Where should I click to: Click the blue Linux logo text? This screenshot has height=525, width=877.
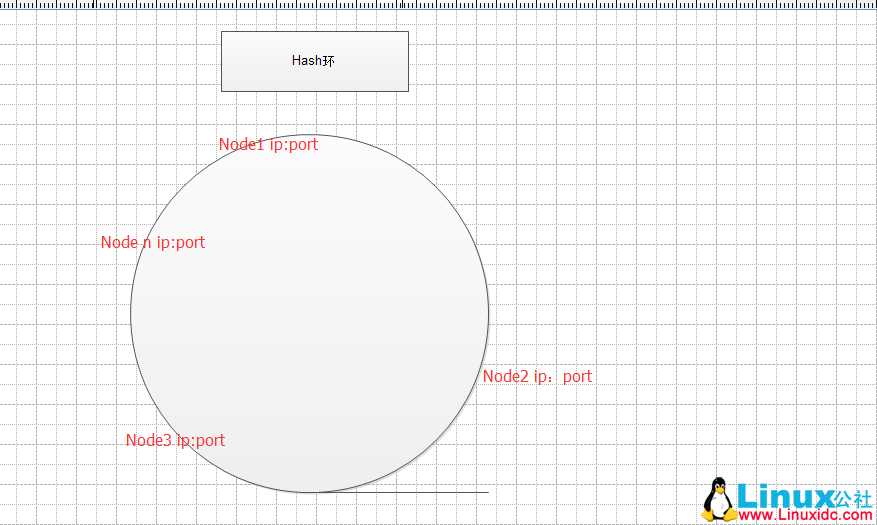pyautogui.click(x=785, y=496)
